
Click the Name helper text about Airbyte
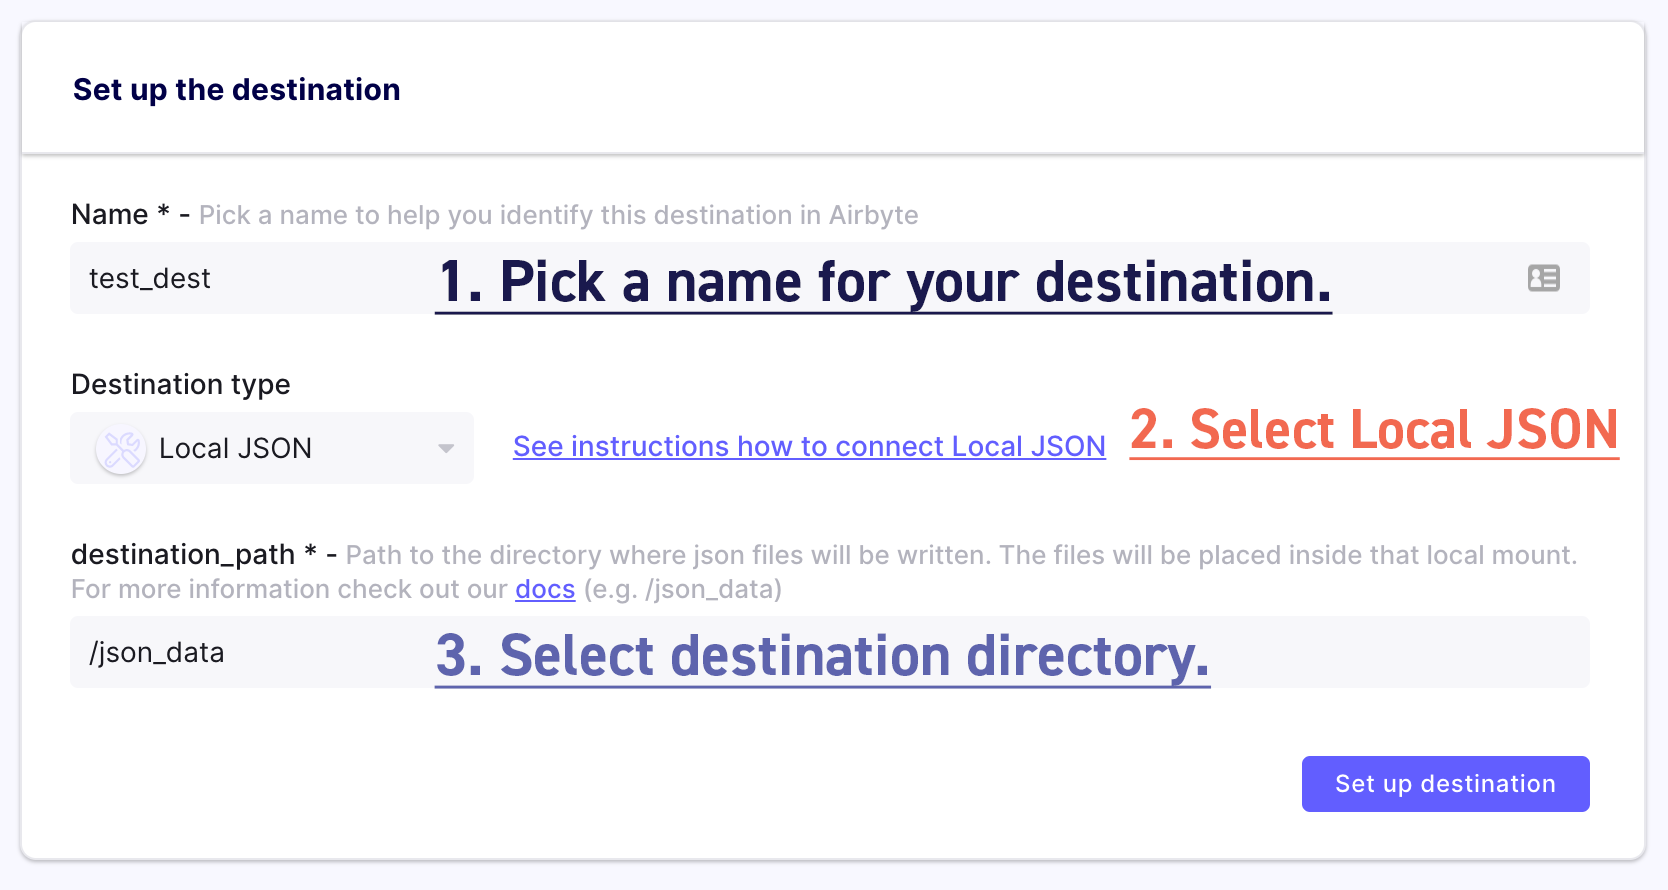(558, 215)
